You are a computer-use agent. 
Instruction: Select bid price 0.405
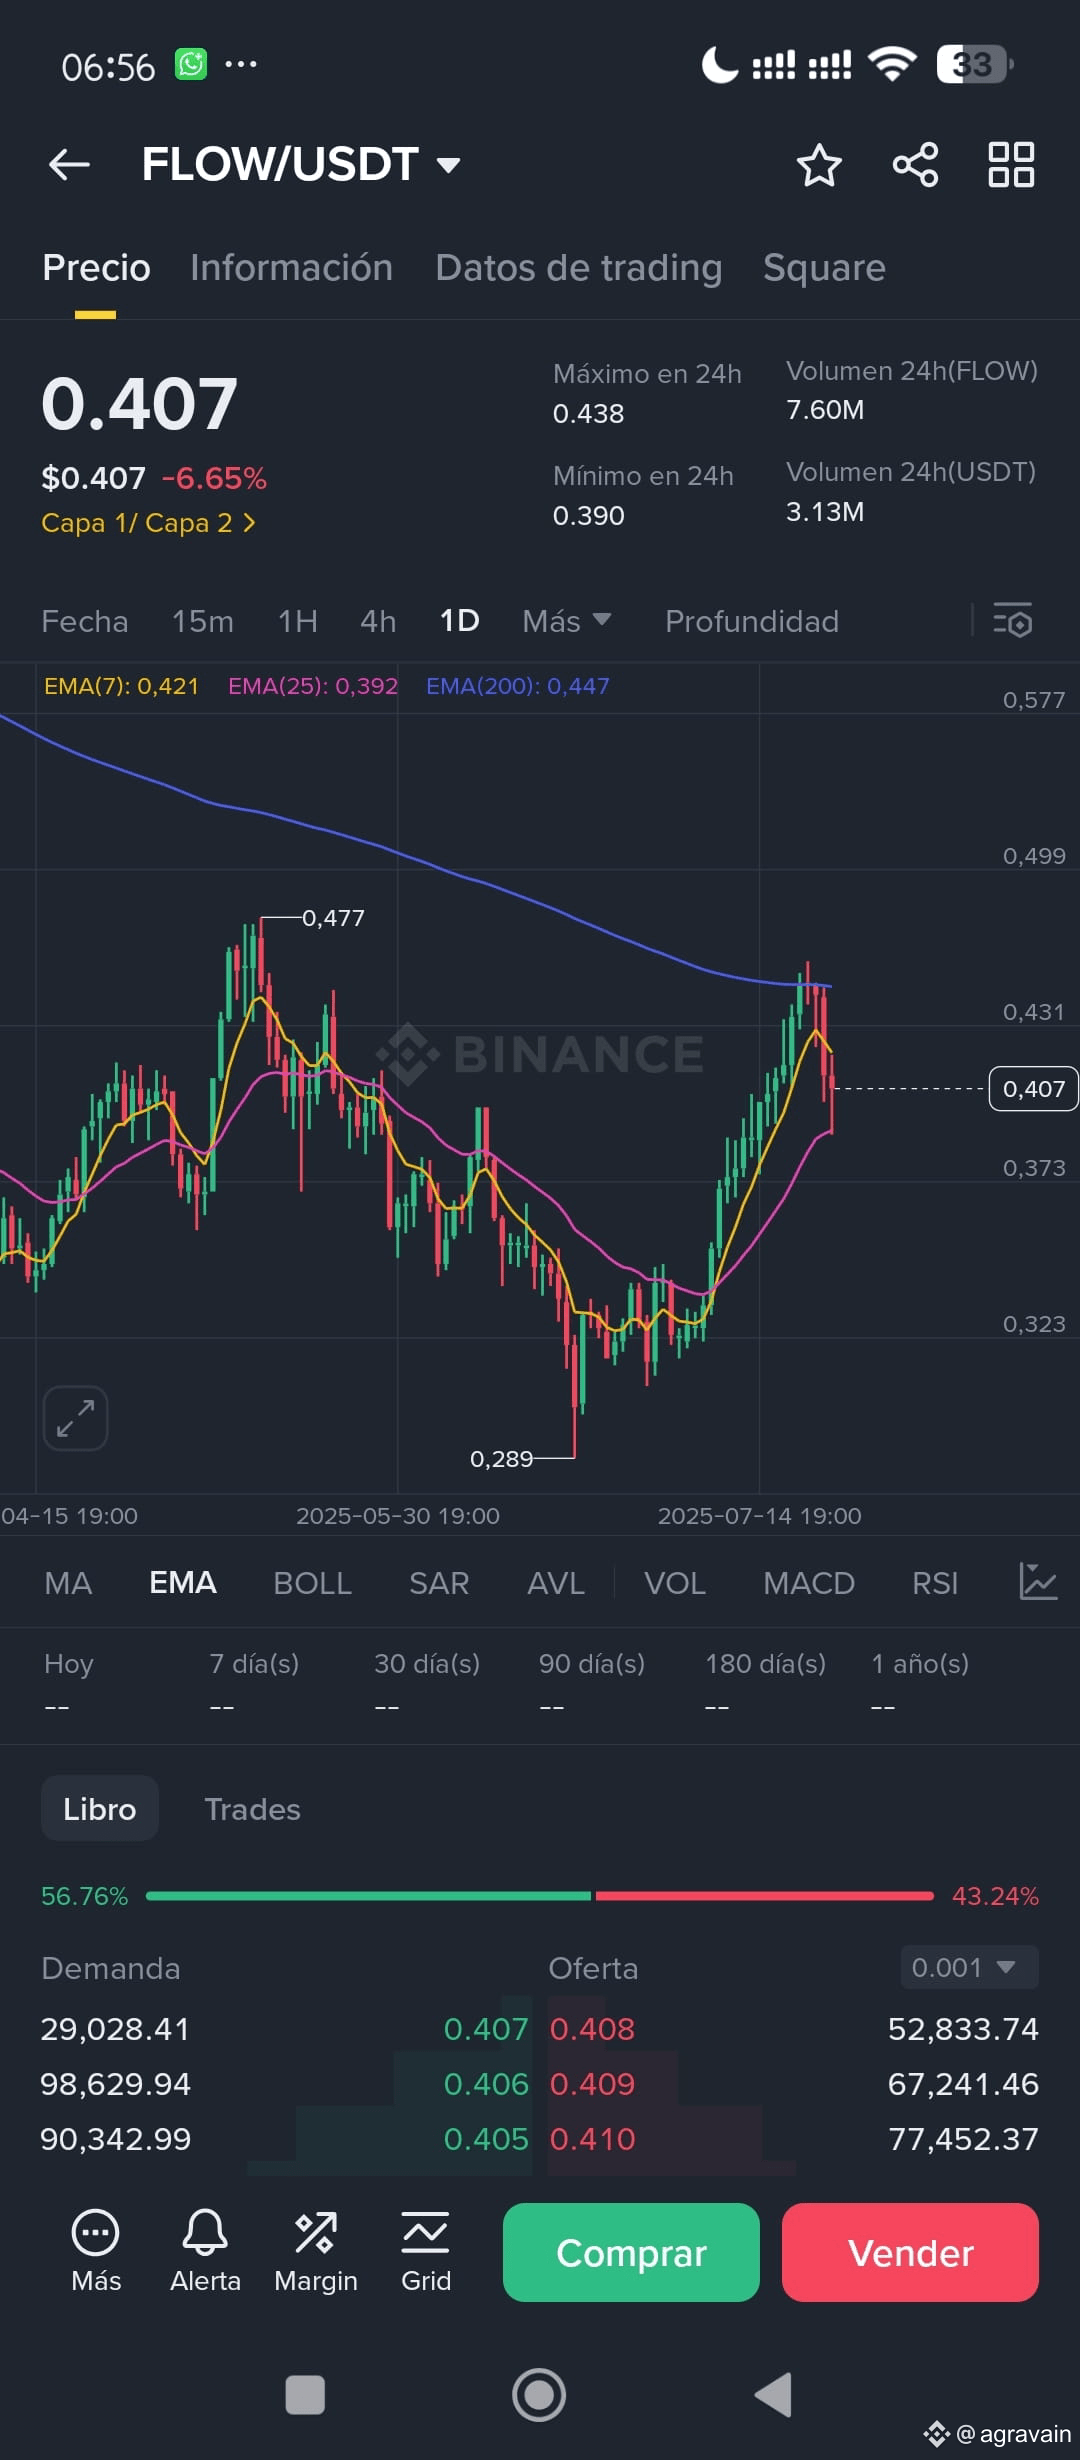coord(485,2139)
